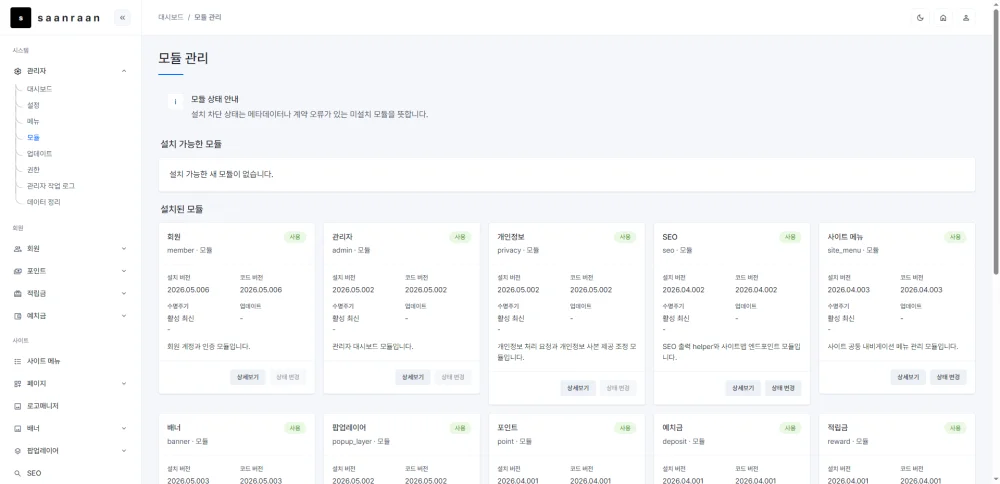Screen dimensions: 1000x484
Task: Open 메뉴 in the sidebar submenu
Action: click(x=33, y=121)
